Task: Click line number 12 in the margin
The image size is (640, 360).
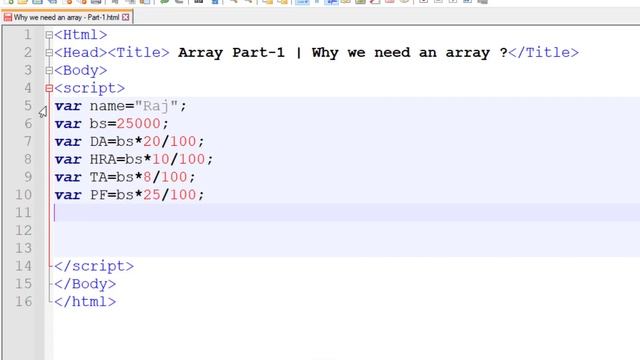Action: [x=23, y=230]
